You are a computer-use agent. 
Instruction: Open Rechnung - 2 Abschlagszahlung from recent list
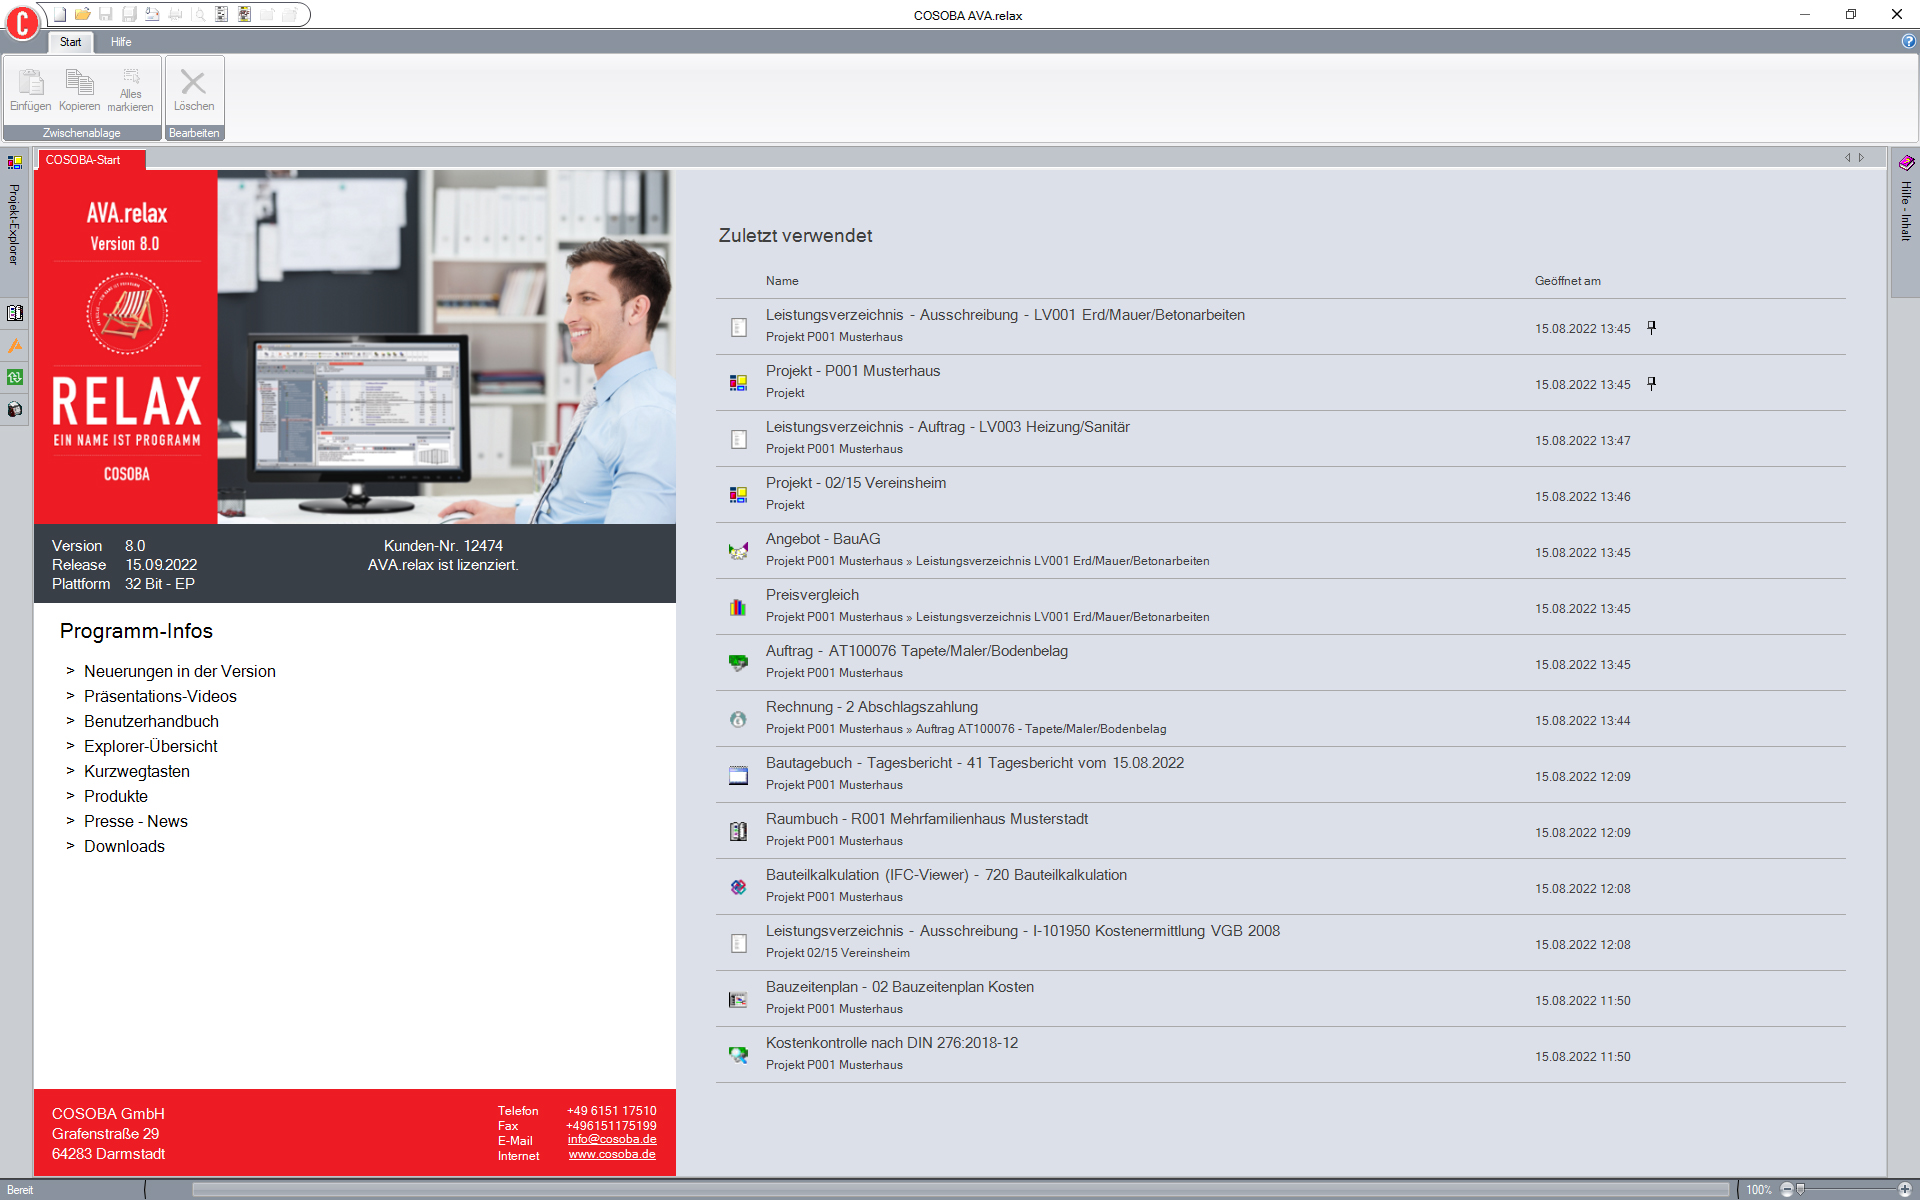click(871, 707)
